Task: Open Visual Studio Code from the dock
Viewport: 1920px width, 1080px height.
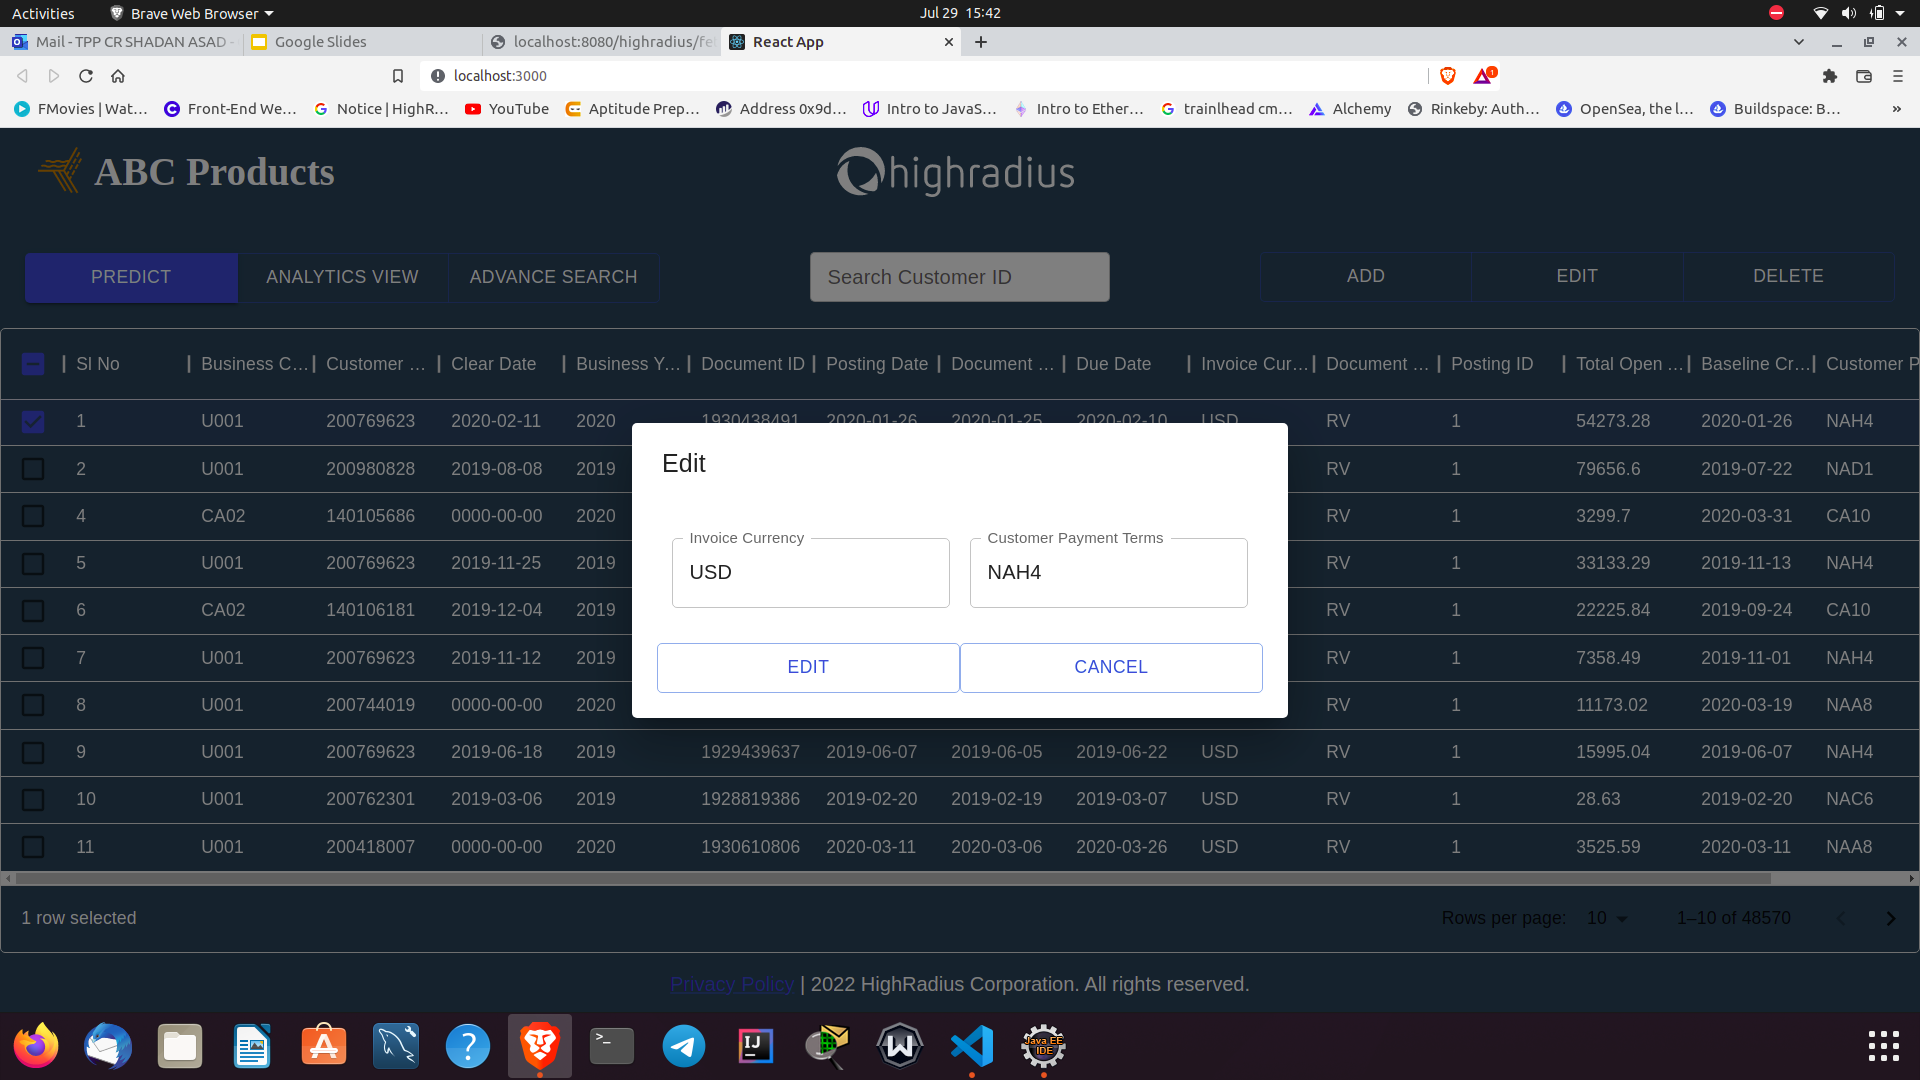Action: pyautogui.click(x=971, y=1046)
